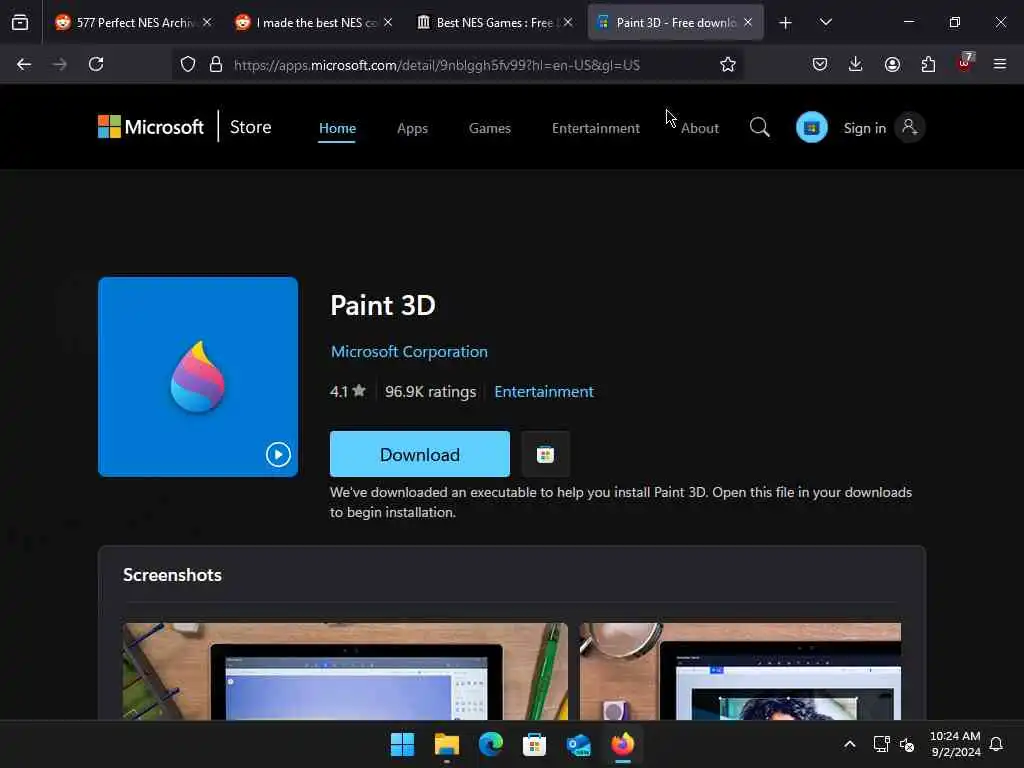The height and width of the screenshot is (768, 1024).
Task: Open the Extensions puzzle icon
Action: click(x=928, y=64)
